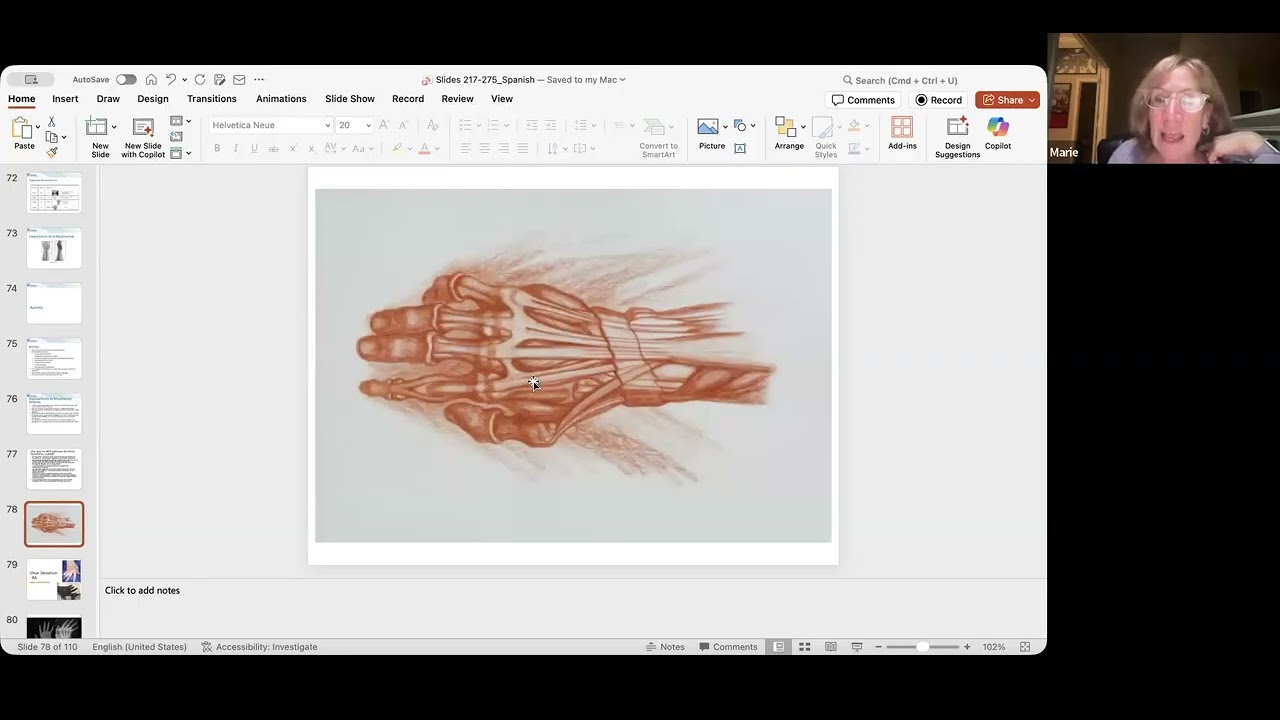Open the Undo history dropdown arrow

[184, 80]
